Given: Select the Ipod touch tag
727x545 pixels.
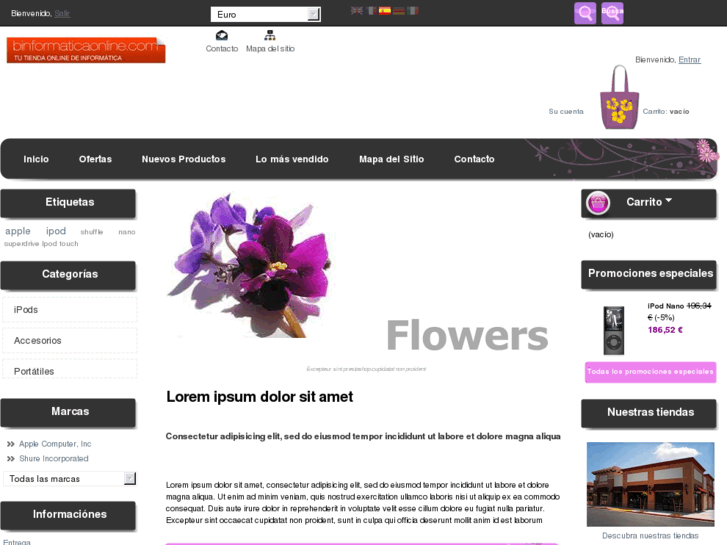Looking at the screenshot, I should [x=60, y=244].
